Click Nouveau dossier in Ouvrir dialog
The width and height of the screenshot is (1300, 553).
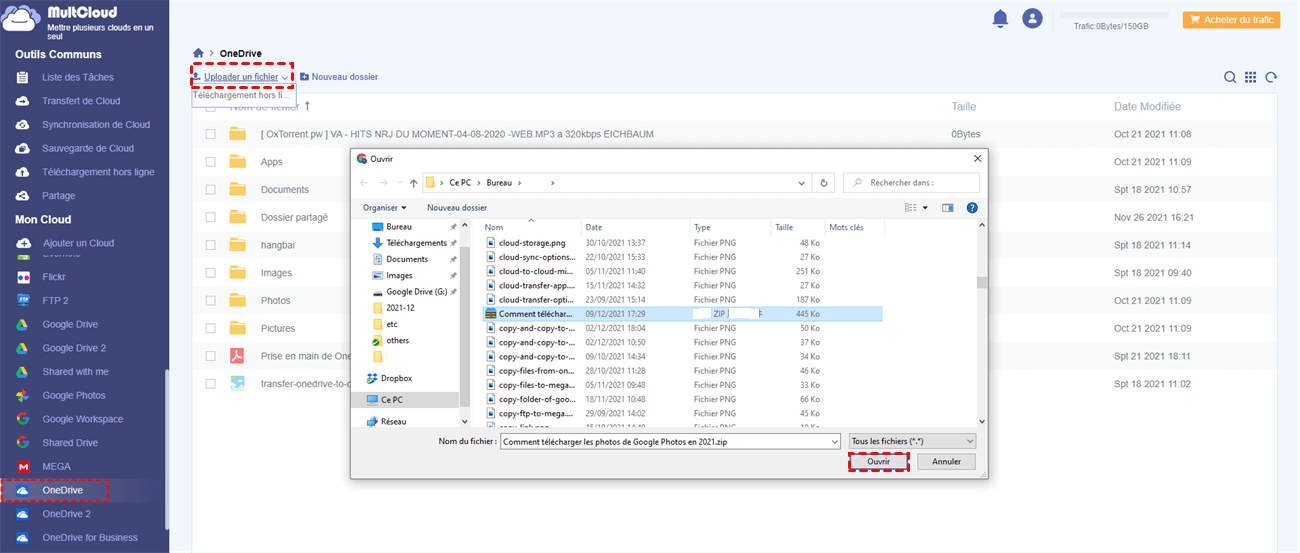click(x=457, y=208)
